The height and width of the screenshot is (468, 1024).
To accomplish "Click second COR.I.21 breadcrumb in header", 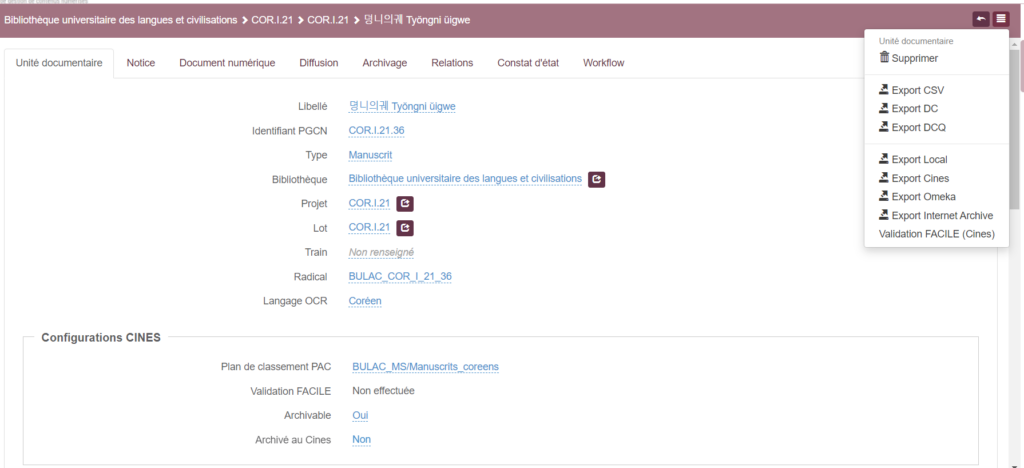I will pyautogui.click(x=328, y=20).
